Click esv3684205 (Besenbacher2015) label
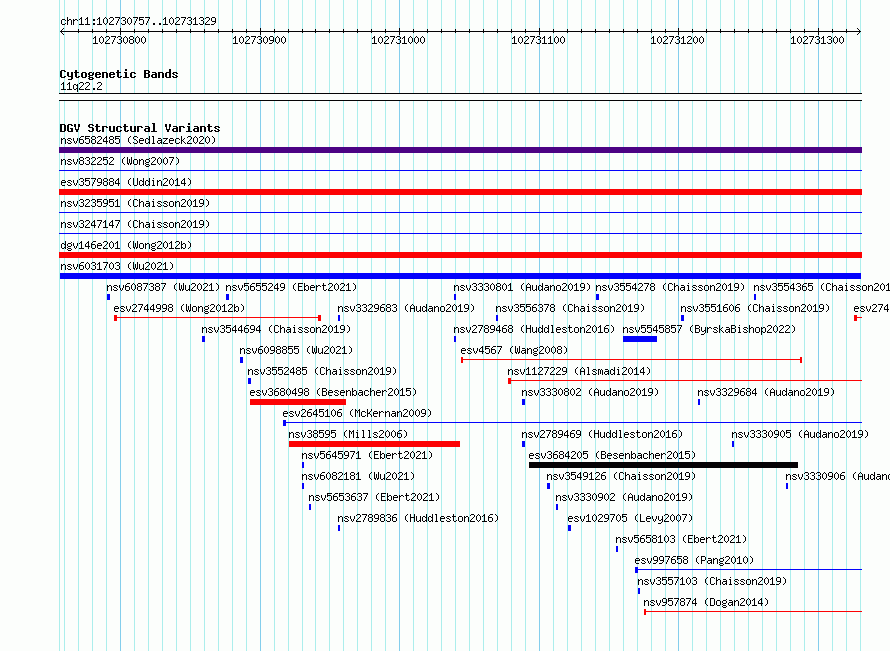 tap(612, 455)
